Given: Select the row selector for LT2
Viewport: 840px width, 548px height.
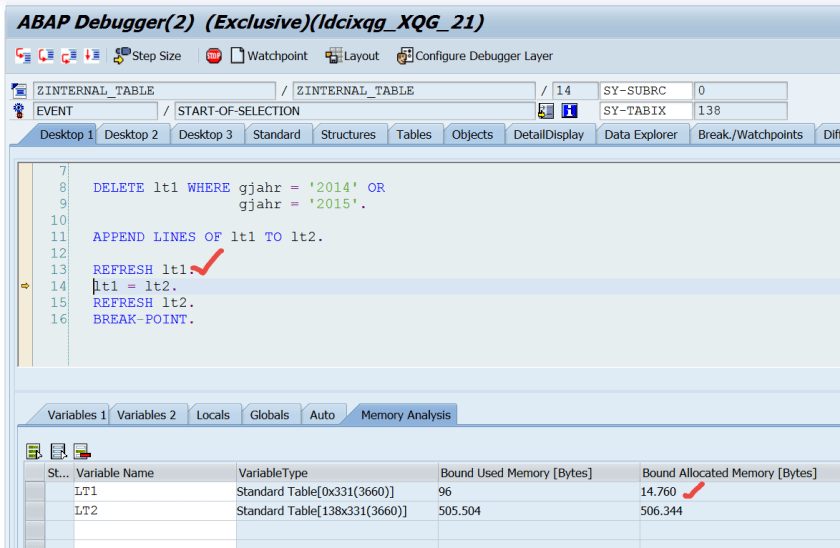Looking at the screenshot, I should (x=34, y=511).
